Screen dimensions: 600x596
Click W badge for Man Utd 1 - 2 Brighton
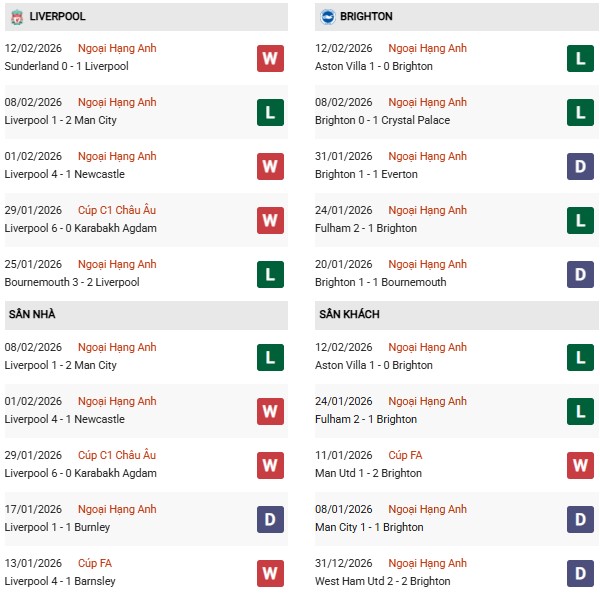(x=580, y=465)
